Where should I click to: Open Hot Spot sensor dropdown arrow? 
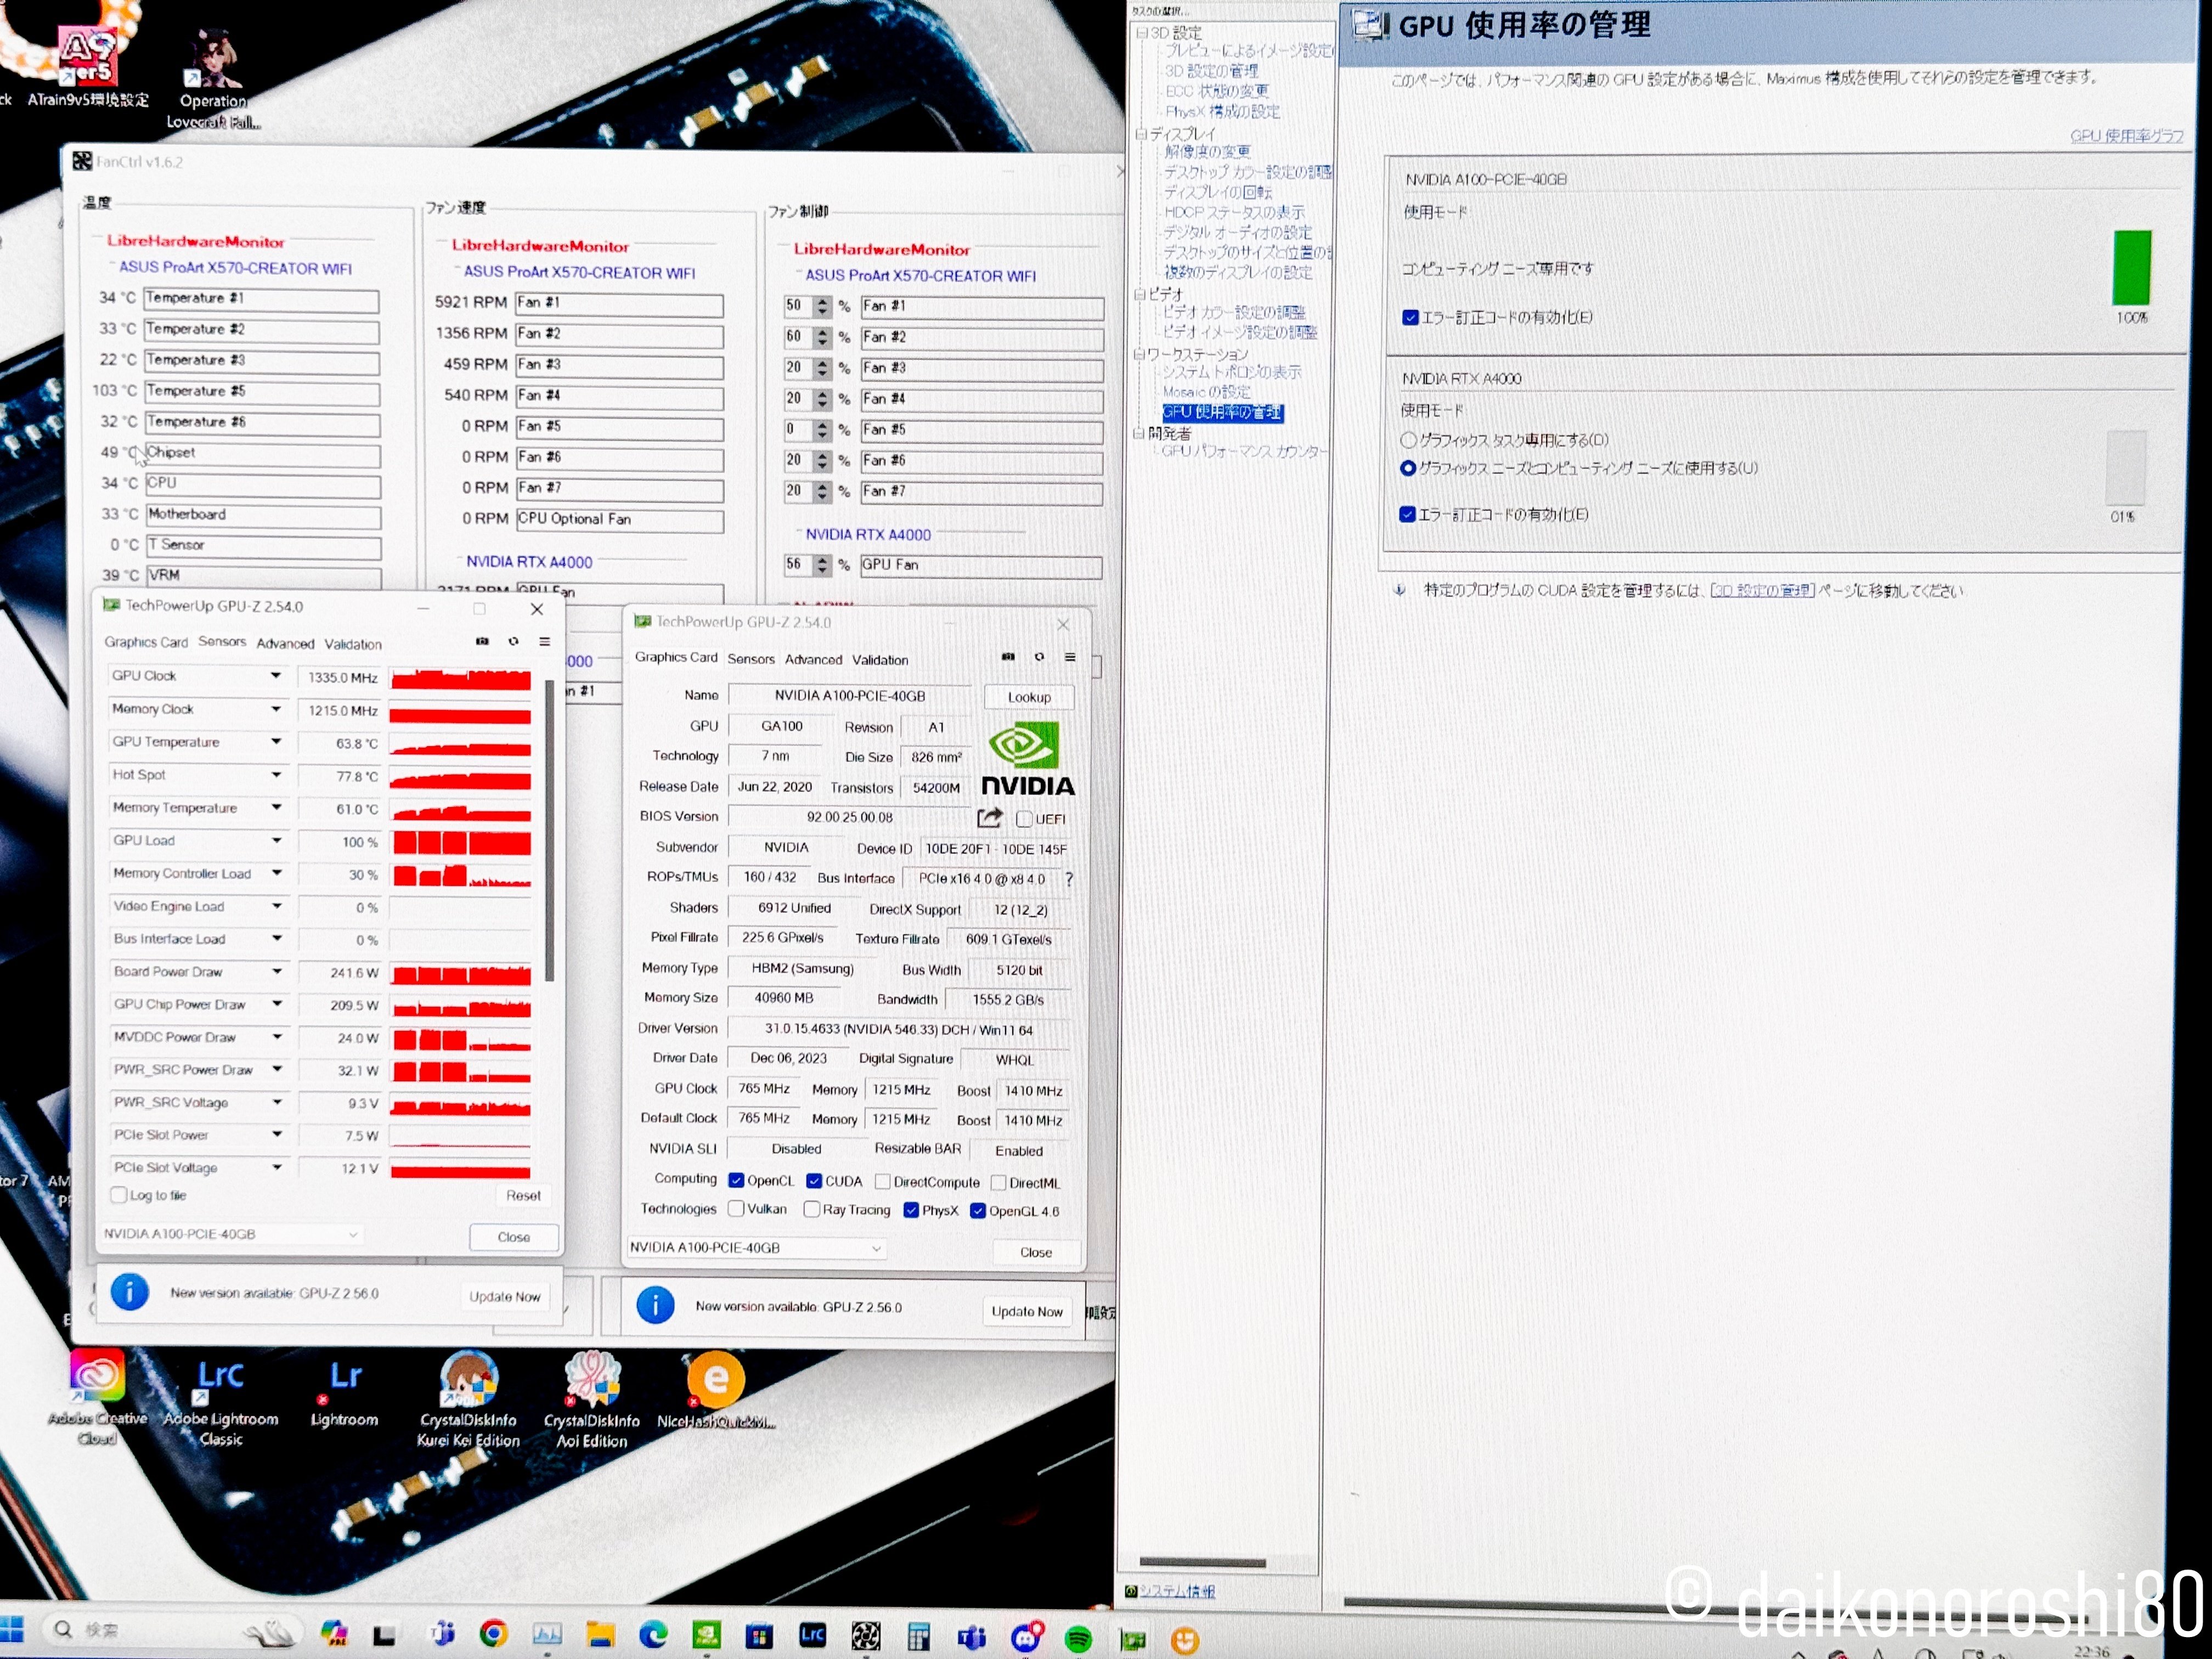click(276, 775)
